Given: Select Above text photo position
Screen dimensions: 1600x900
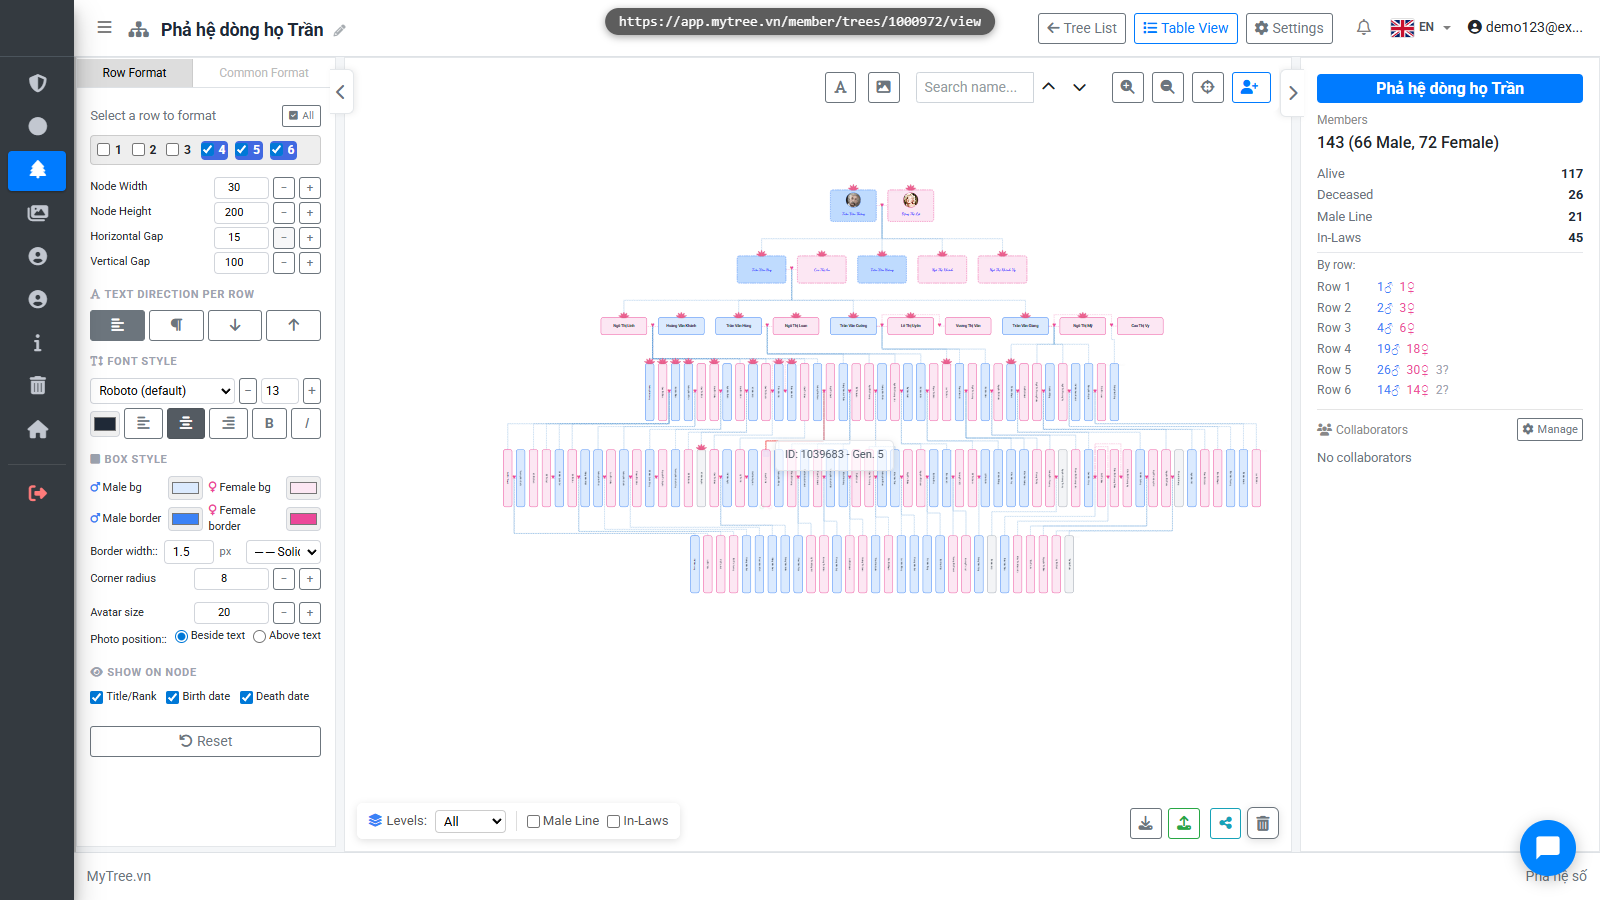Looking at the screenshot, I should click(x=260, y=636).
